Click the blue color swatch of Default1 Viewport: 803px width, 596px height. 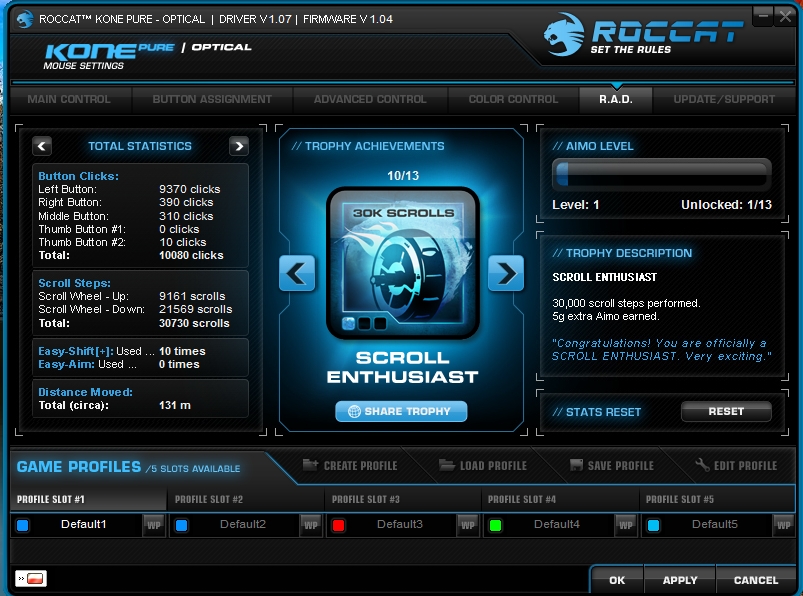[23, 525]
